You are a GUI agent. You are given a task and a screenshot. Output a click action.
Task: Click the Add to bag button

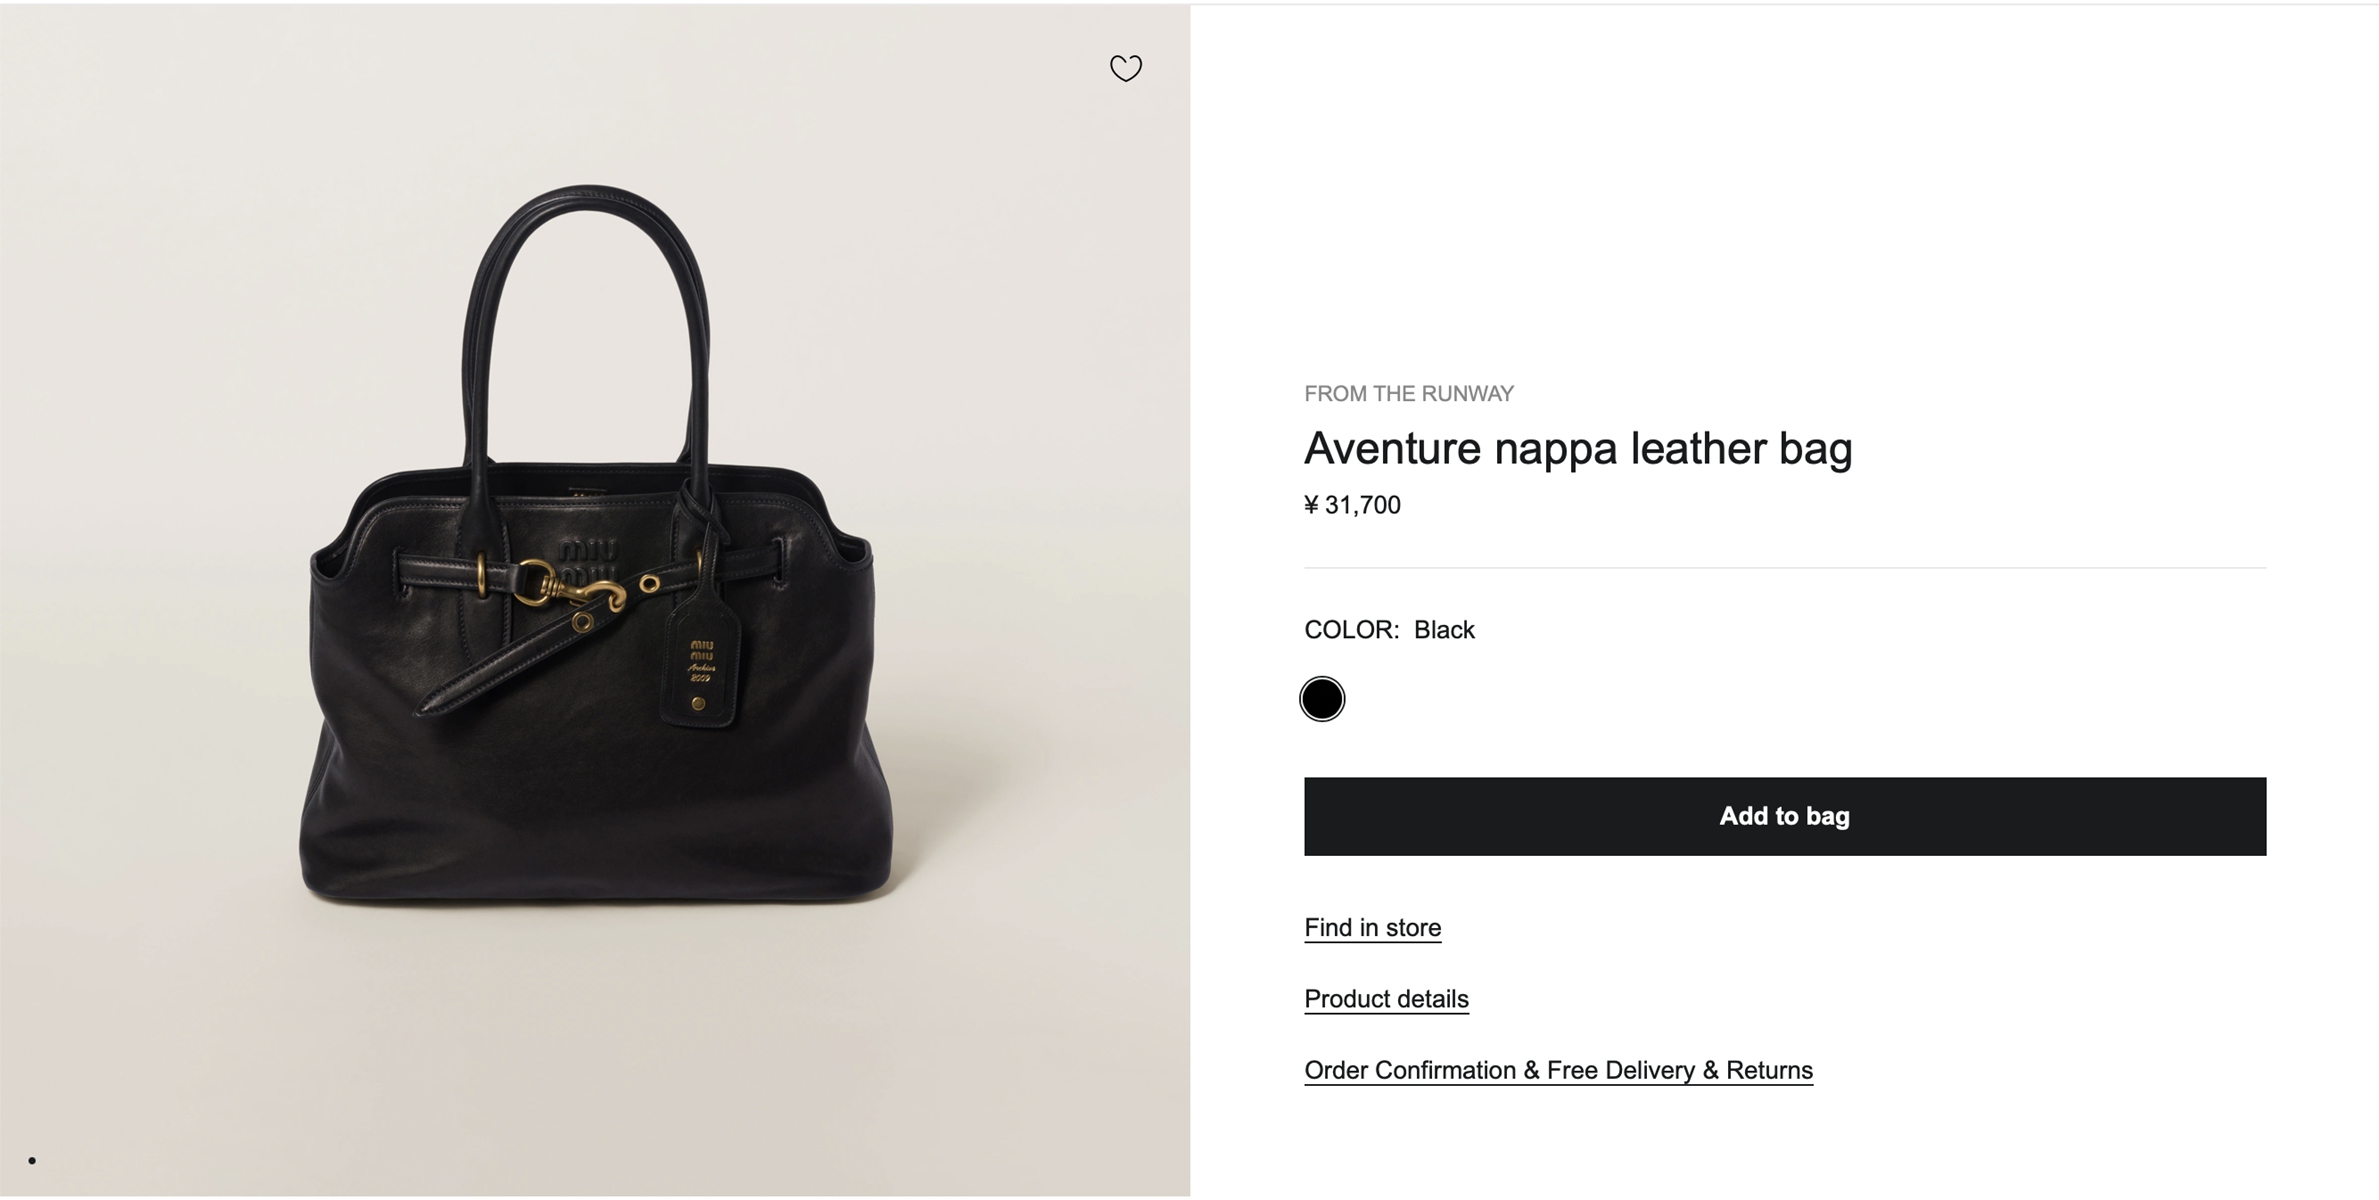point(1784,816)
